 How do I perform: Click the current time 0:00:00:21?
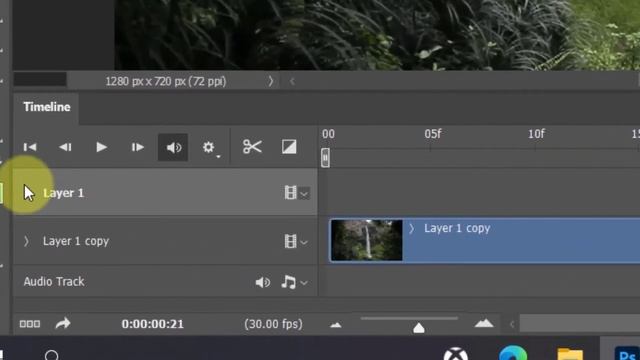click(153, 324)
